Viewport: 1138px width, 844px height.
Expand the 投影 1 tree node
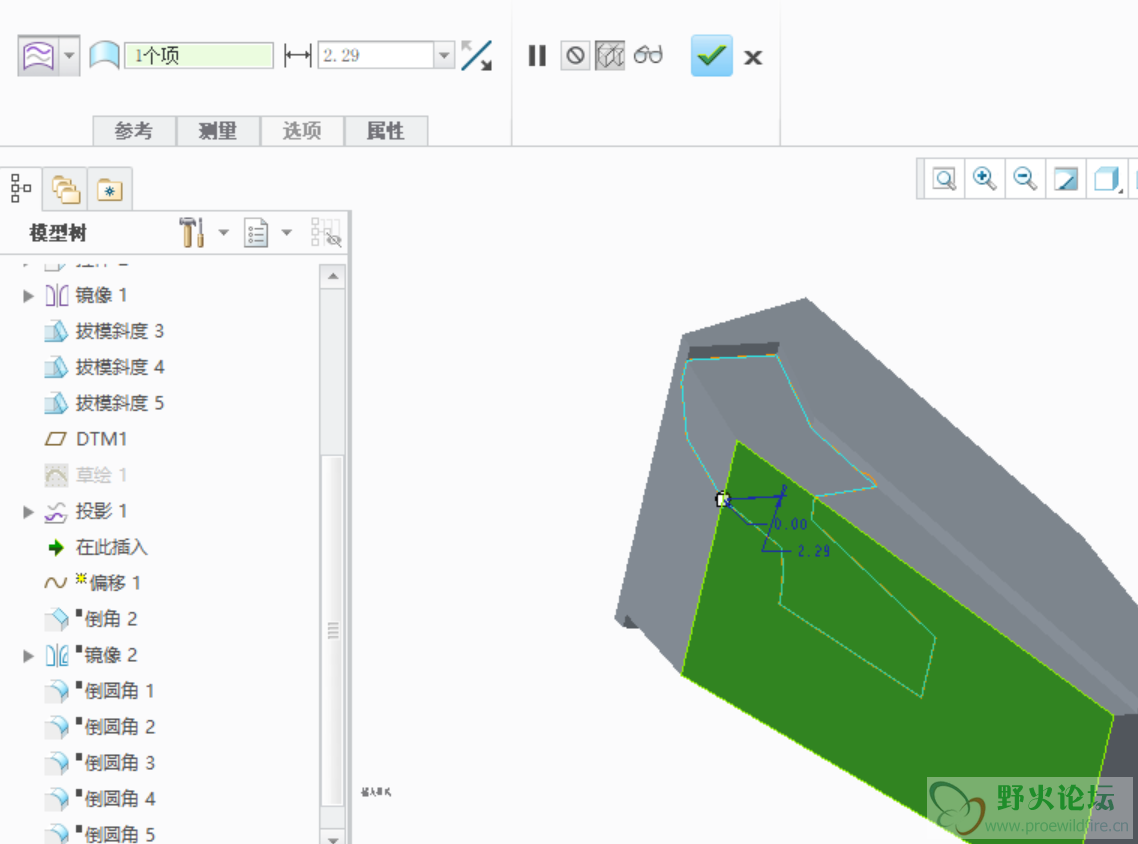click(x=28, y=512)
